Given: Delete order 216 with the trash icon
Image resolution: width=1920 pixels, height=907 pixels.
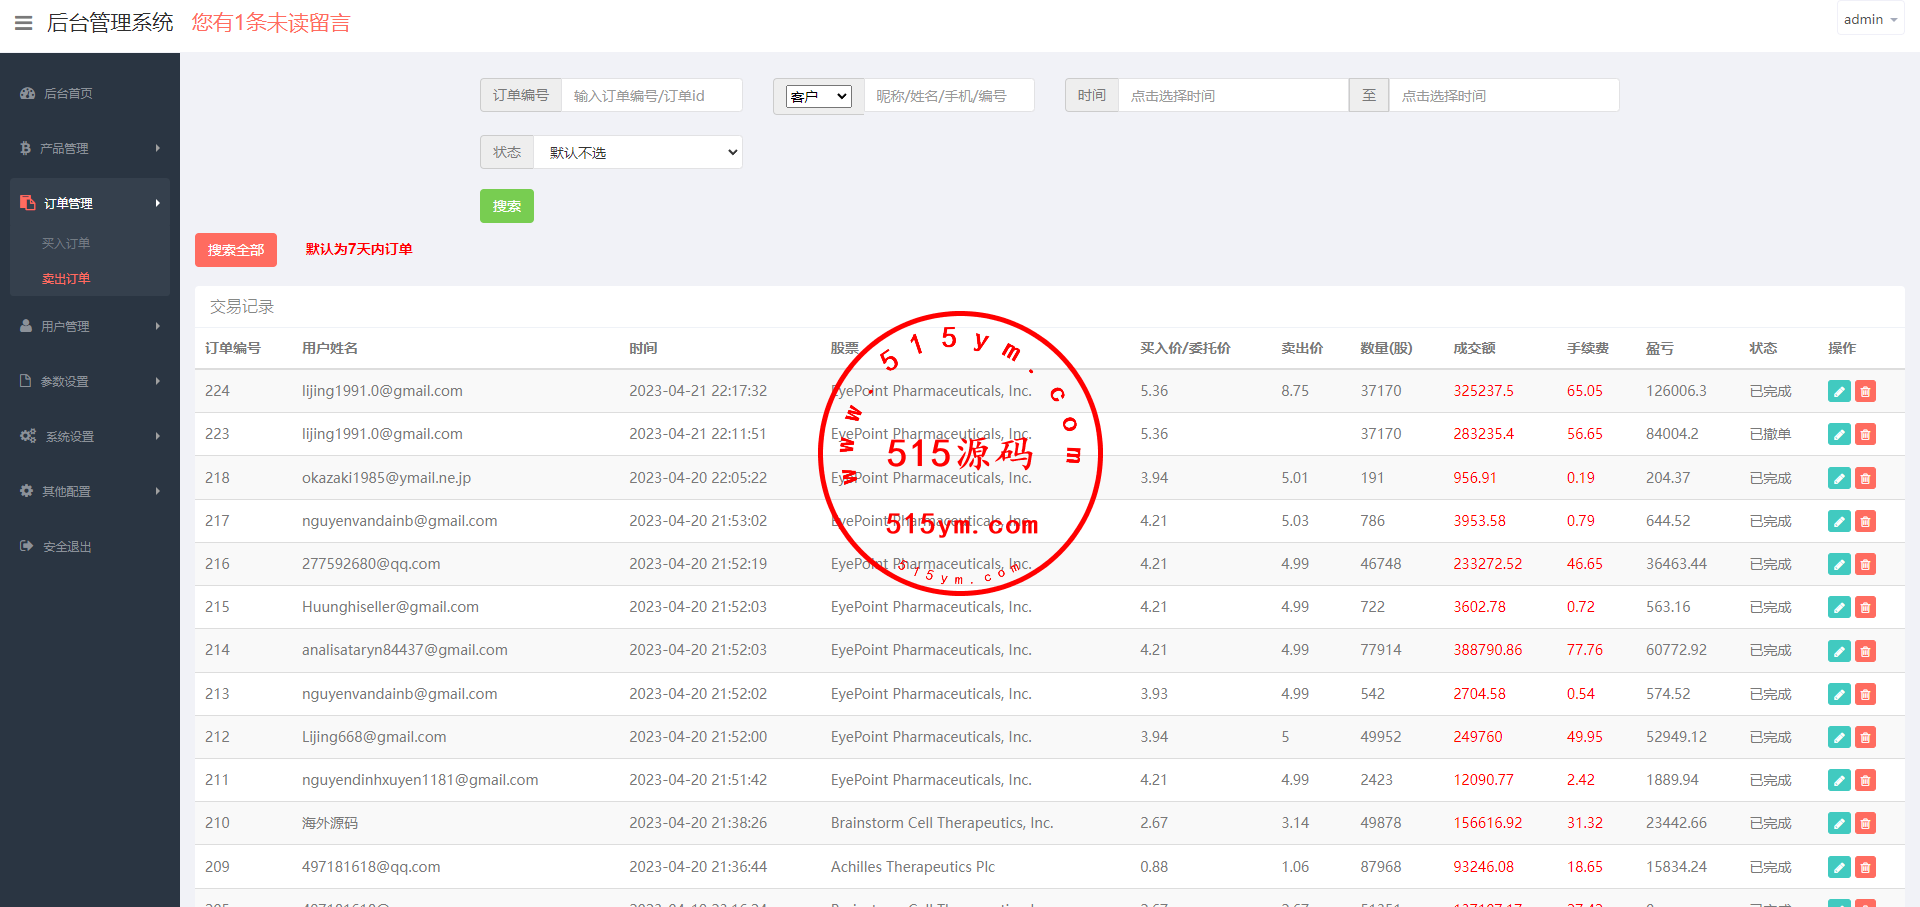Looking at the screenshot, I should point(1865,565).
